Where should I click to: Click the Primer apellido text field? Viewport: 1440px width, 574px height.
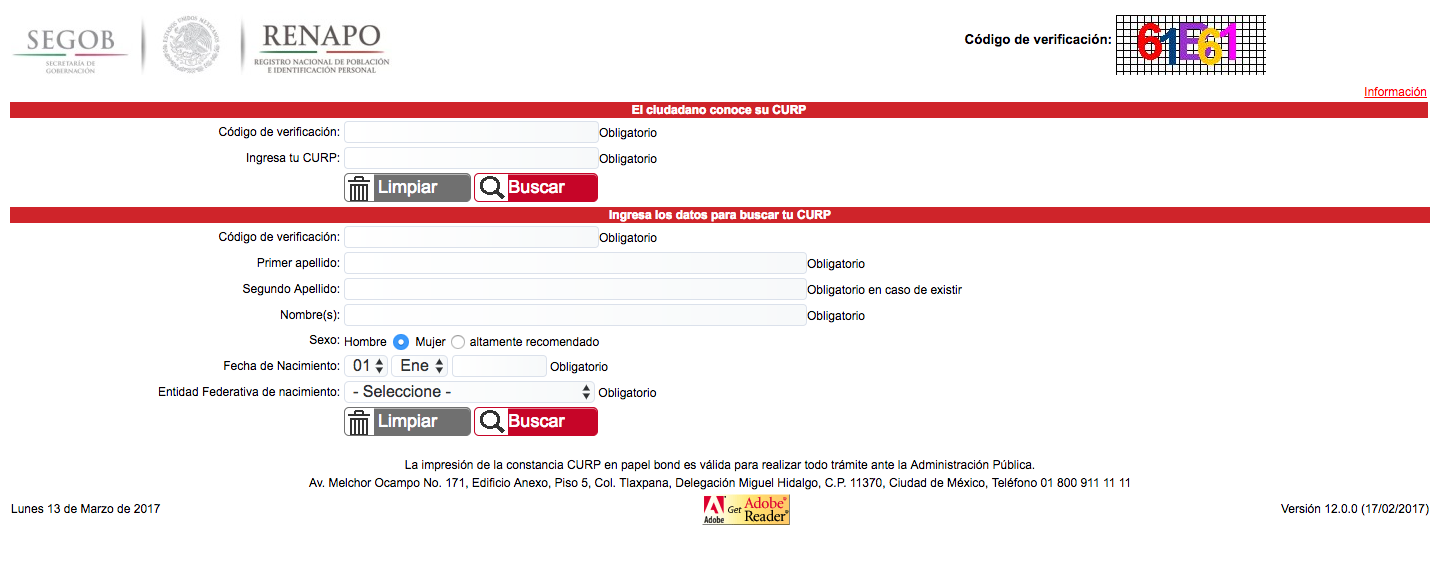coord(575,263)
